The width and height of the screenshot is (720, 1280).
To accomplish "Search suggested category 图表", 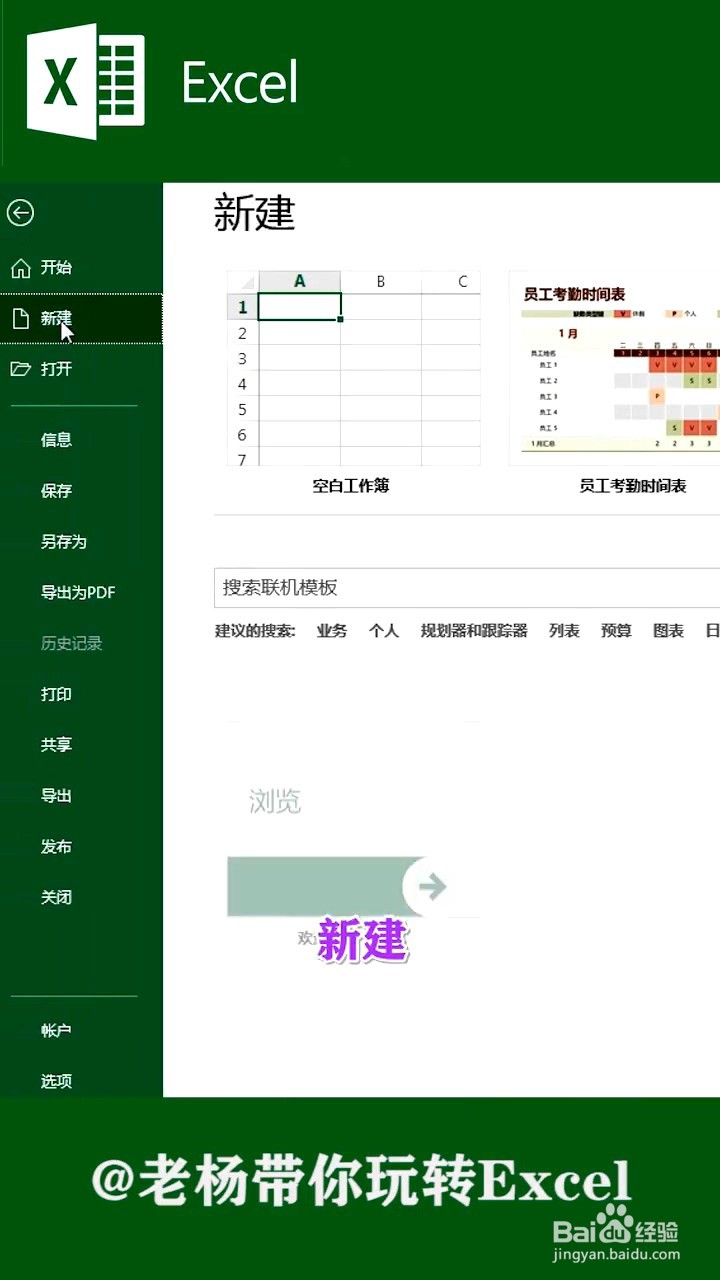I will pos(668,631).
